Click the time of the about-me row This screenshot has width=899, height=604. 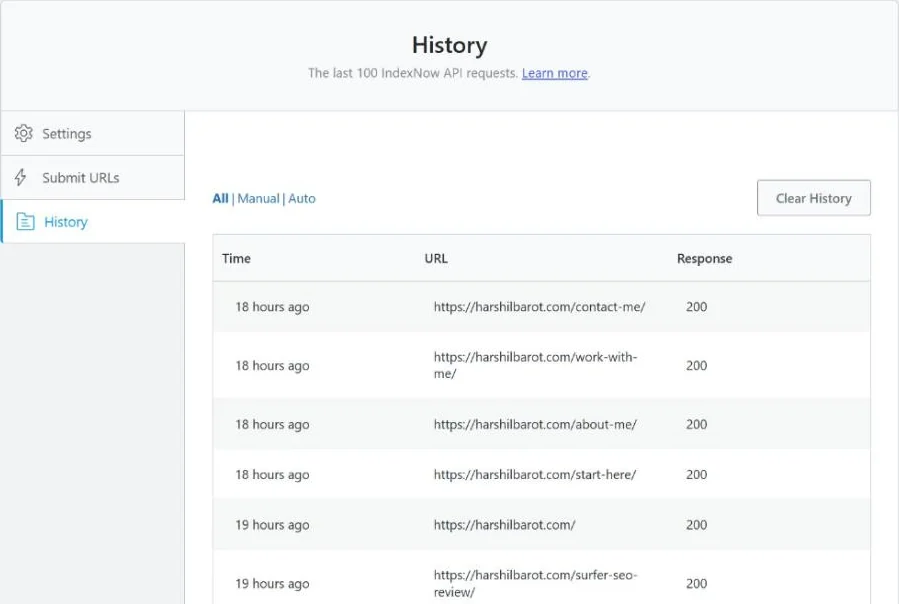[x=272, y=424]
